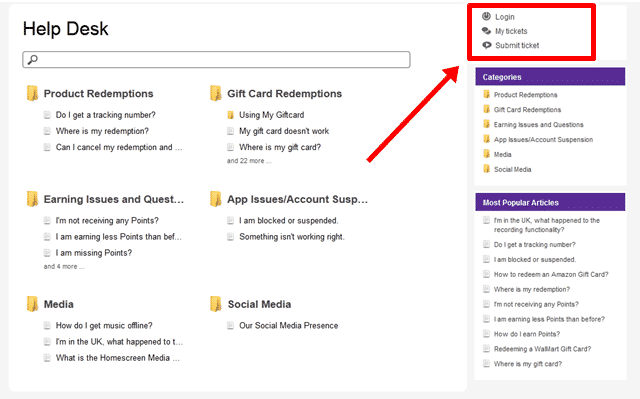Open popular article I'm not receiving any Points?

[536, 304]
